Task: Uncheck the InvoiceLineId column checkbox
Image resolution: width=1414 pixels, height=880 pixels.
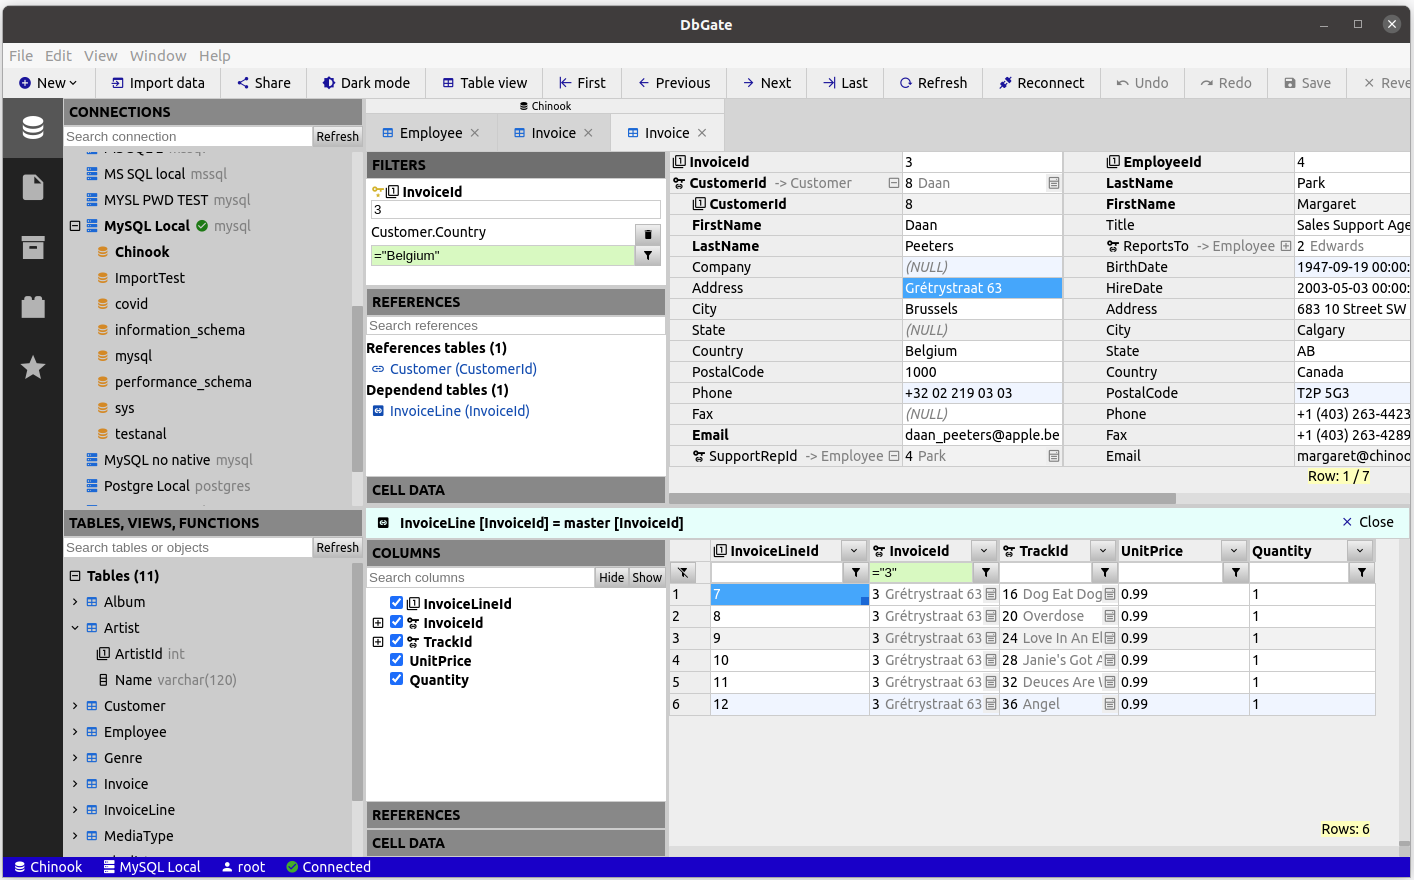Action: [397, 603]
